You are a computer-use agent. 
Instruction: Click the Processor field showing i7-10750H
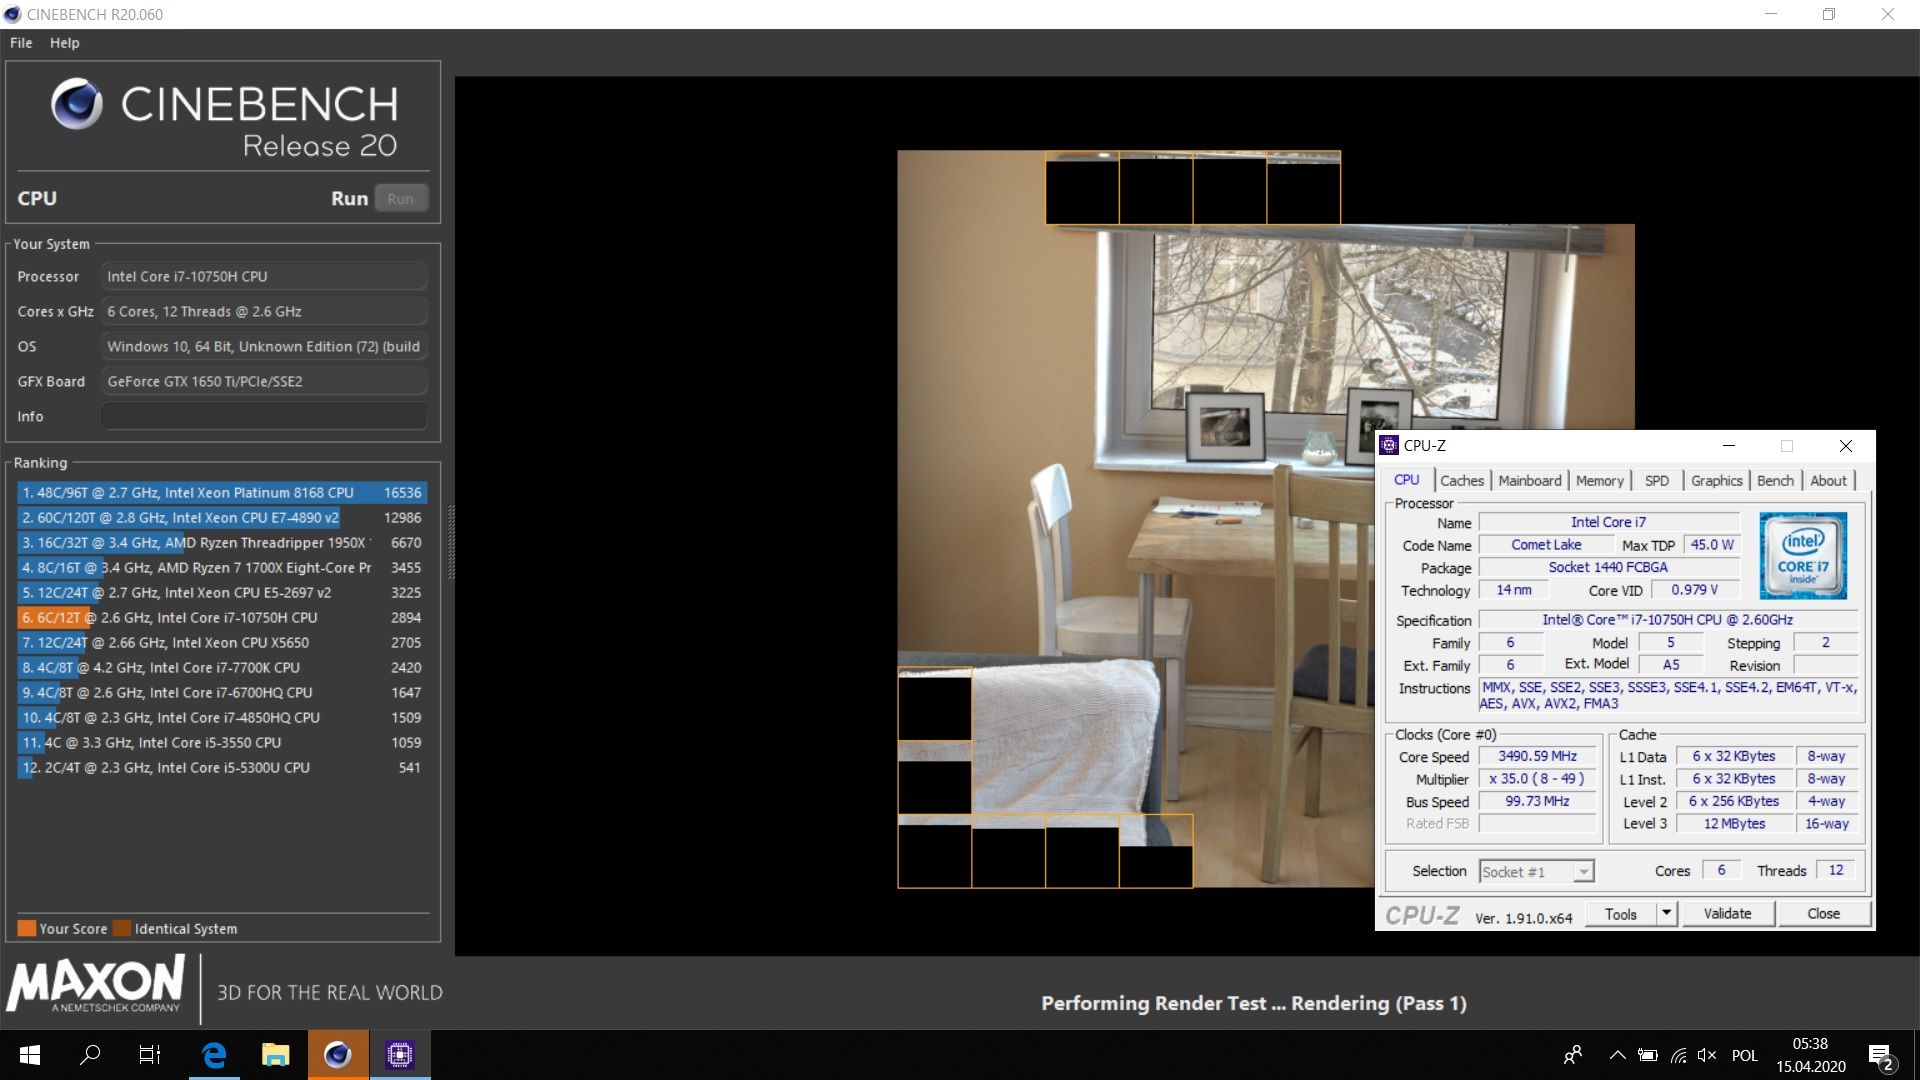tap(264, 276)
